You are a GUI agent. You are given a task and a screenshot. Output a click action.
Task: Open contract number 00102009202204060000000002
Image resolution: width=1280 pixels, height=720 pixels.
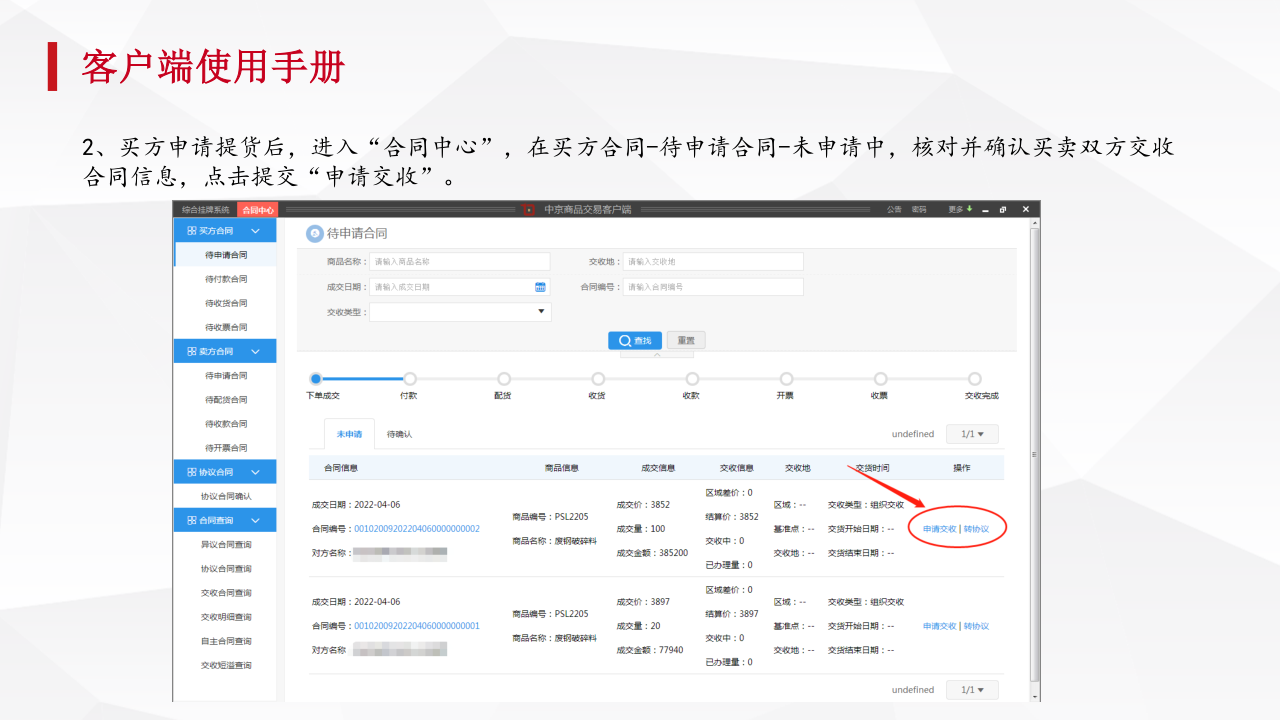click(417, 529)
